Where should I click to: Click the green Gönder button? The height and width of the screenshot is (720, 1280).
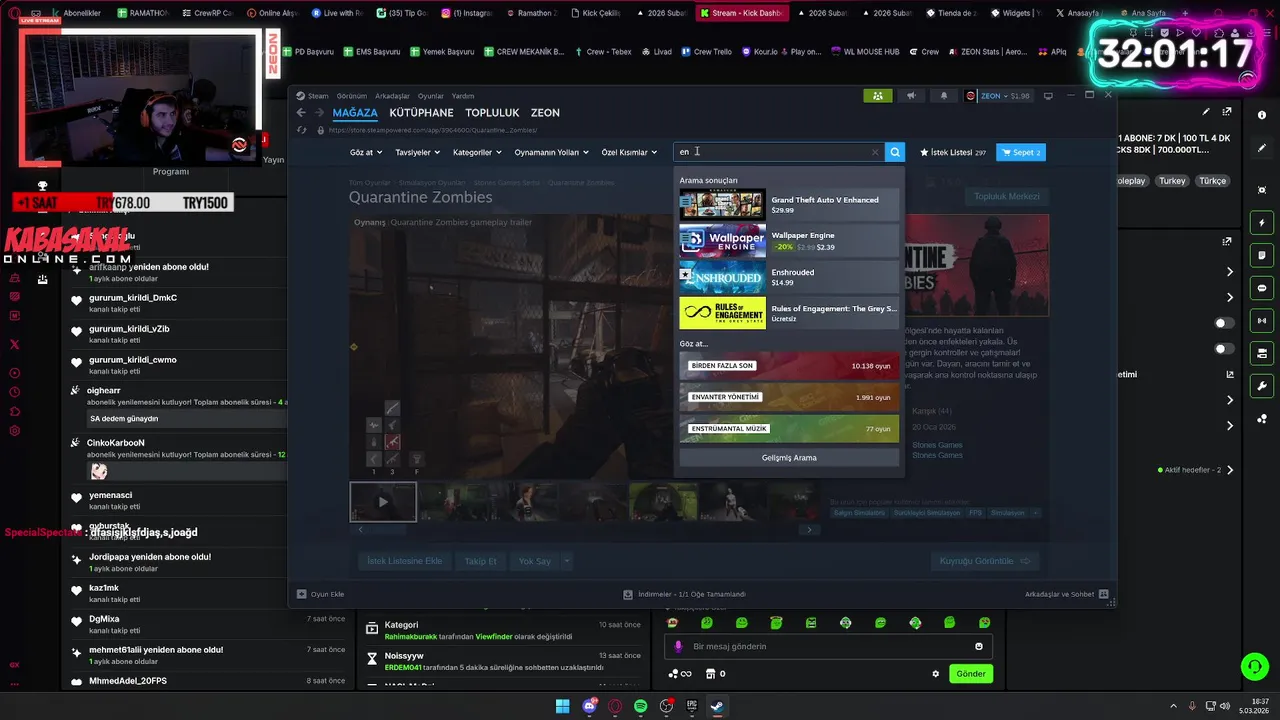pyautogui.click(x=971, y=674)
